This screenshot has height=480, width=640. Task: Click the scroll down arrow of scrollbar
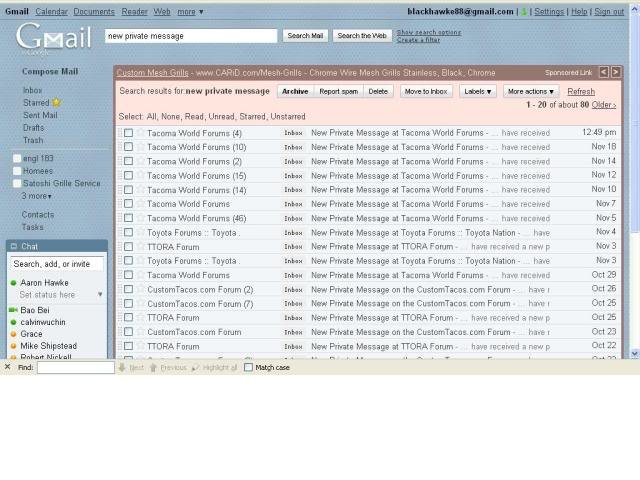point(634,353)
